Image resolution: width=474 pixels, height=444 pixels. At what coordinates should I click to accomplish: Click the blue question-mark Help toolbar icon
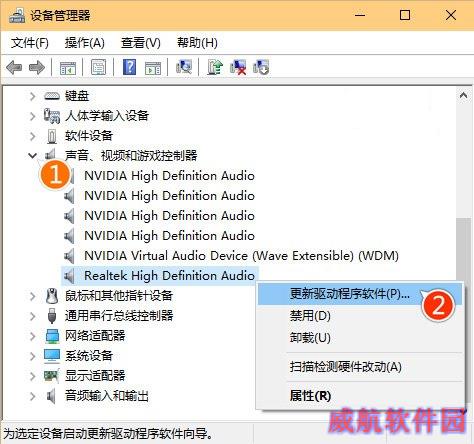click(129, 67)
